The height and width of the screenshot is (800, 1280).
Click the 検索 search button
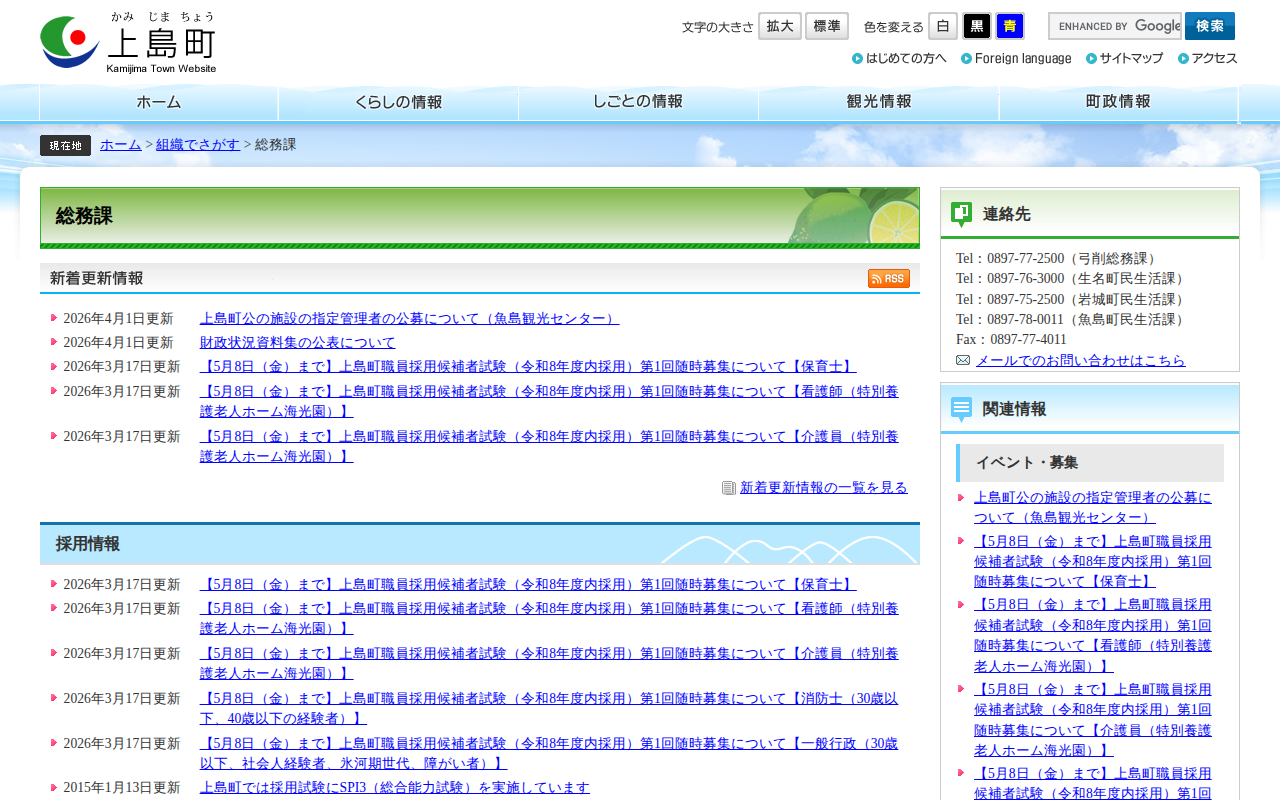pos(1210,26)
